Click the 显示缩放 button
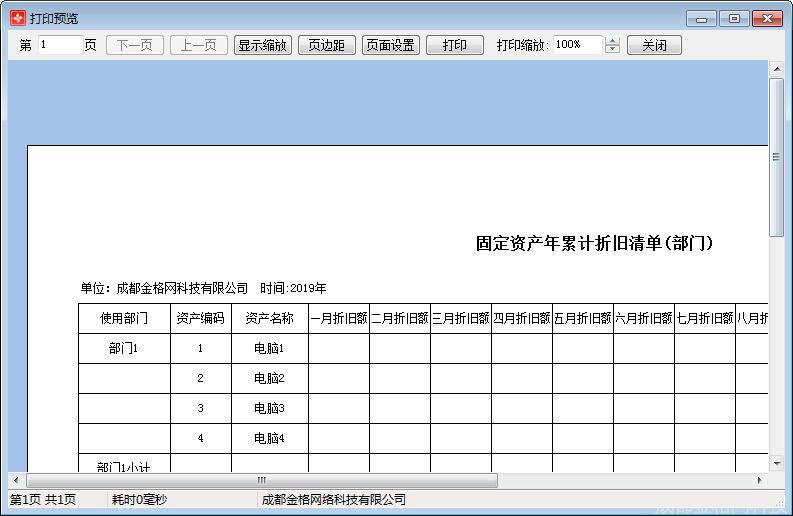The image size is (793, 516). pos(262,45)
